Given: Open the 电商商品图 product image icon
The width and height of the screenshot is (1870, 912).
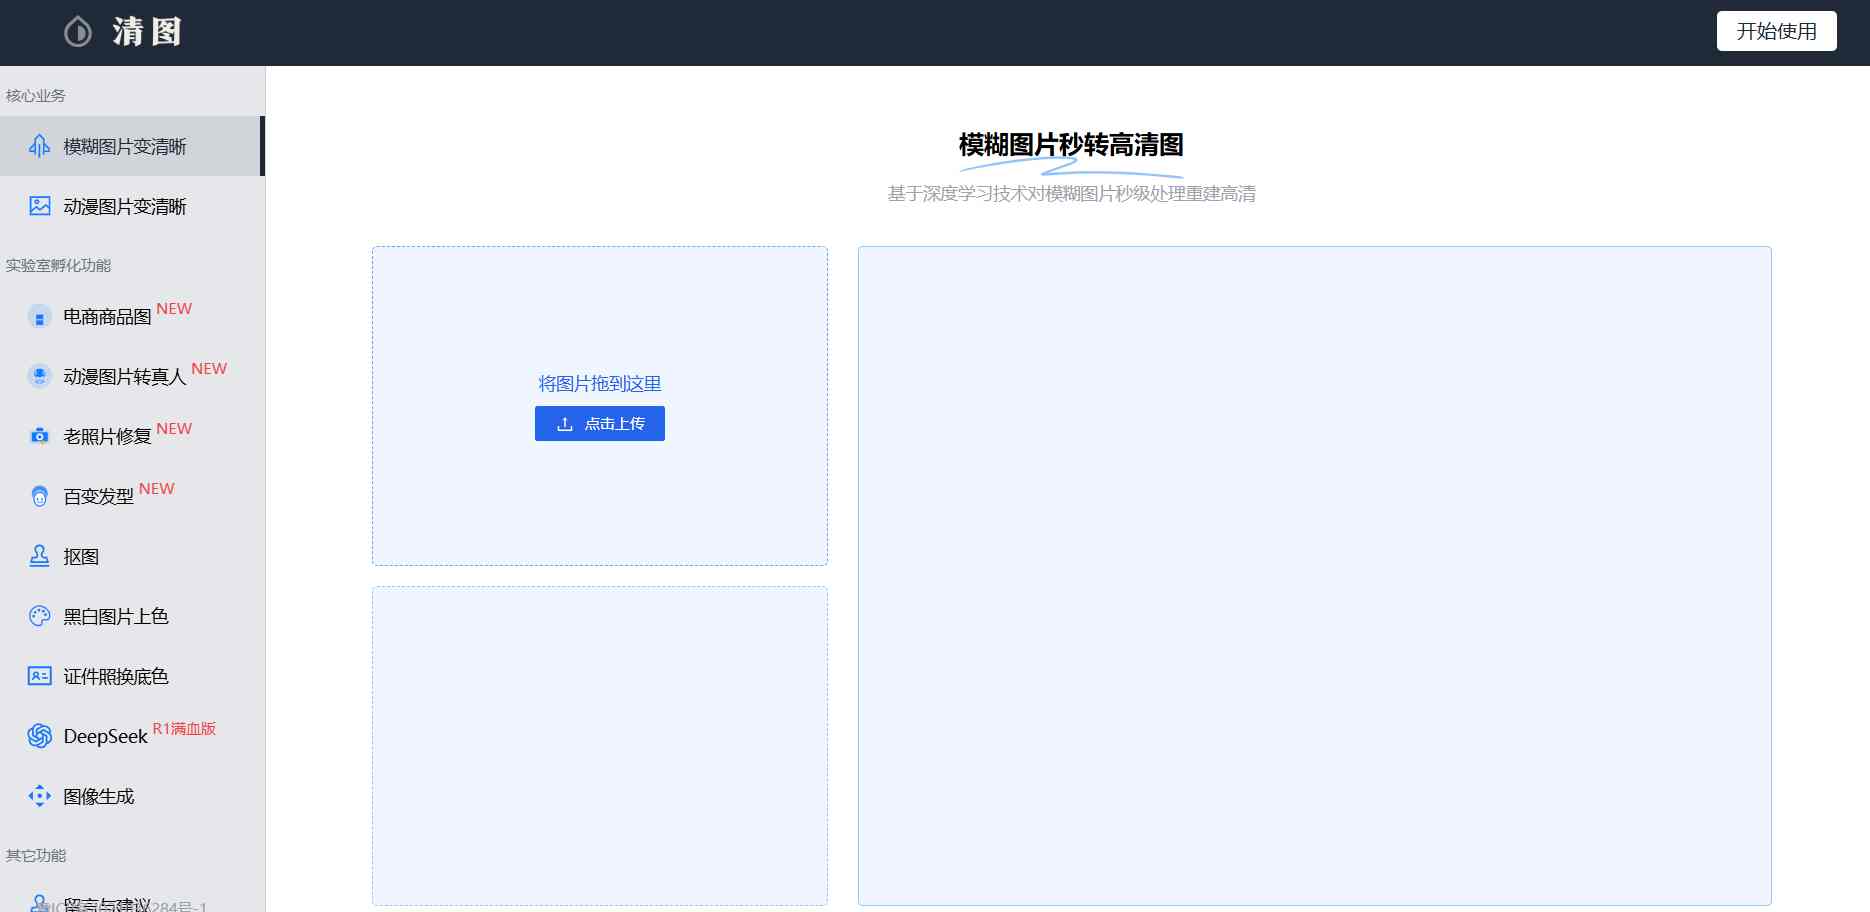Looking at the screenshot, I should [x=38, y=316].
